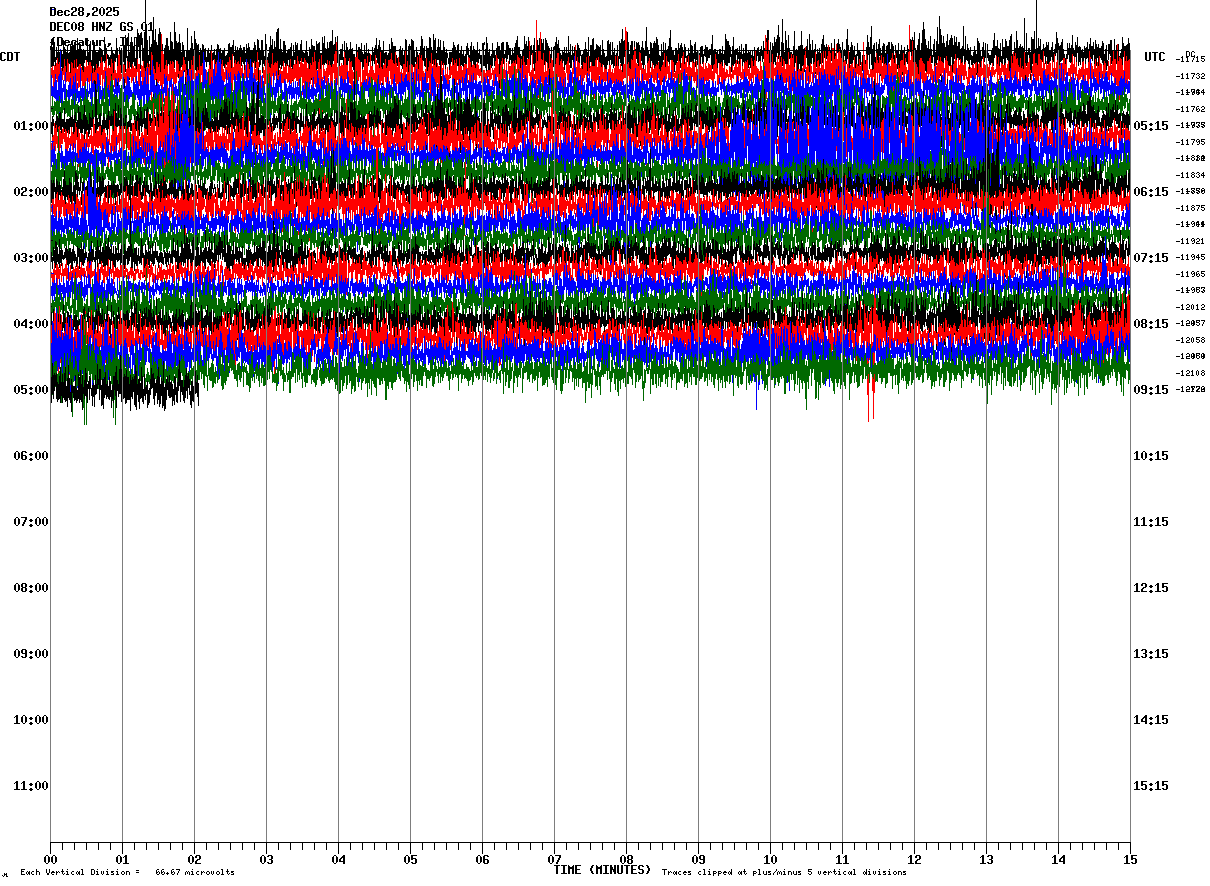Click the CDT hour label "02:00"
1210x886 pixels.
(31, 192)
